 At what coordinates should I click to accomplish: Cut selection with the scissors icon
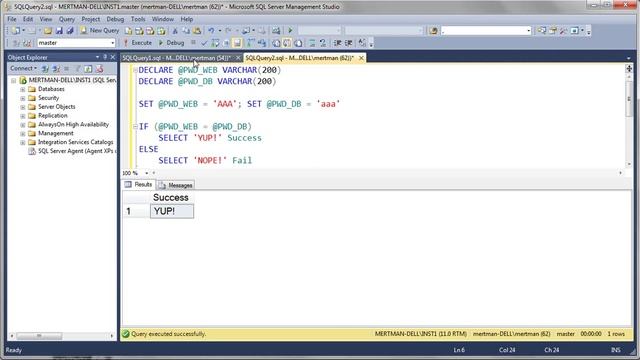175,31
